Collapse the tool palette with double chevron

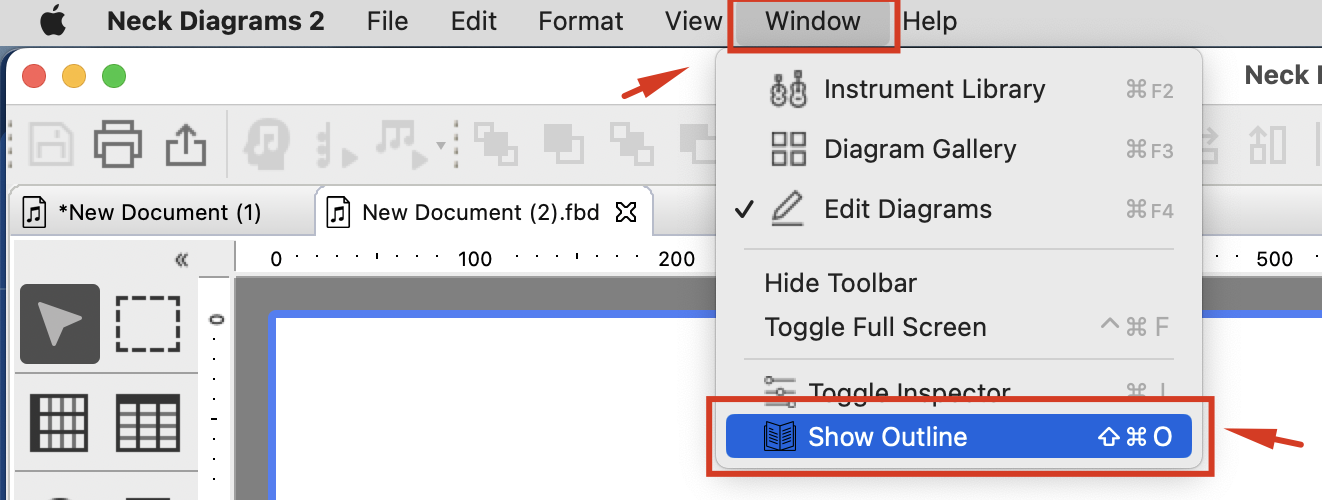tap(181, 260)
